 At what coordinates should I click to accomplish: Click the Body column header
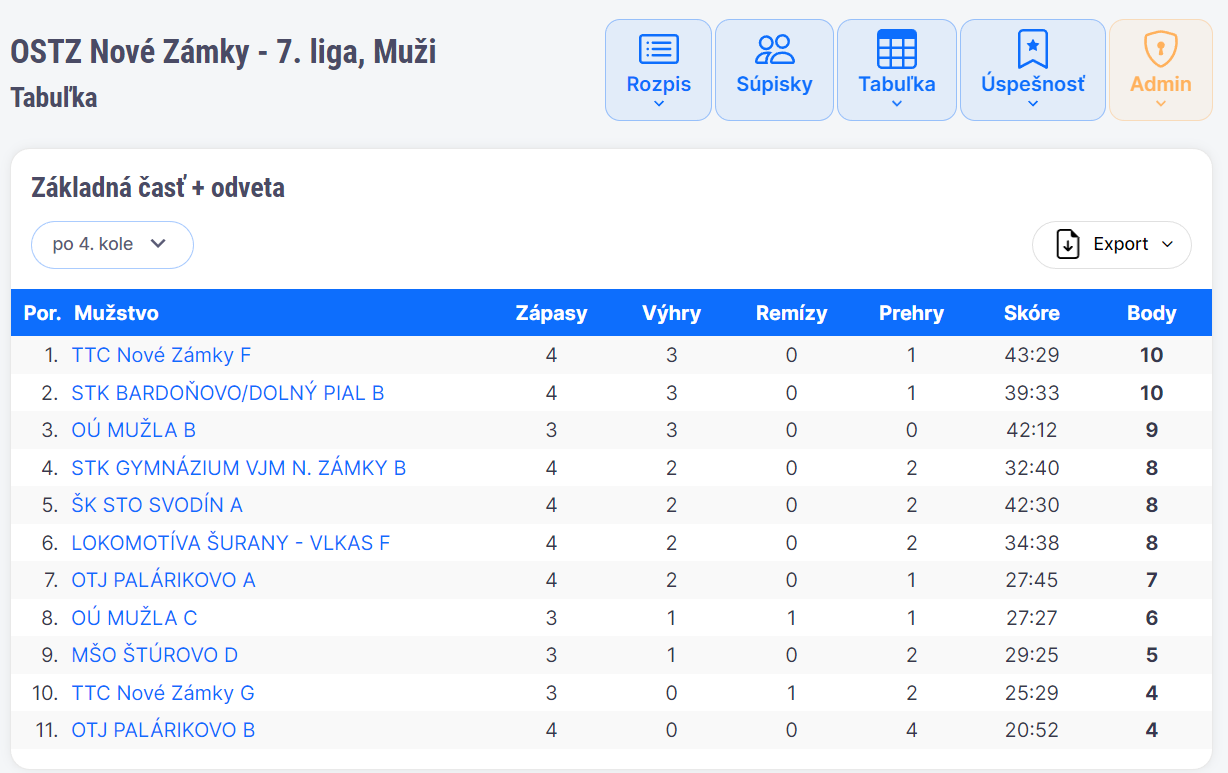pos(1151,313)
